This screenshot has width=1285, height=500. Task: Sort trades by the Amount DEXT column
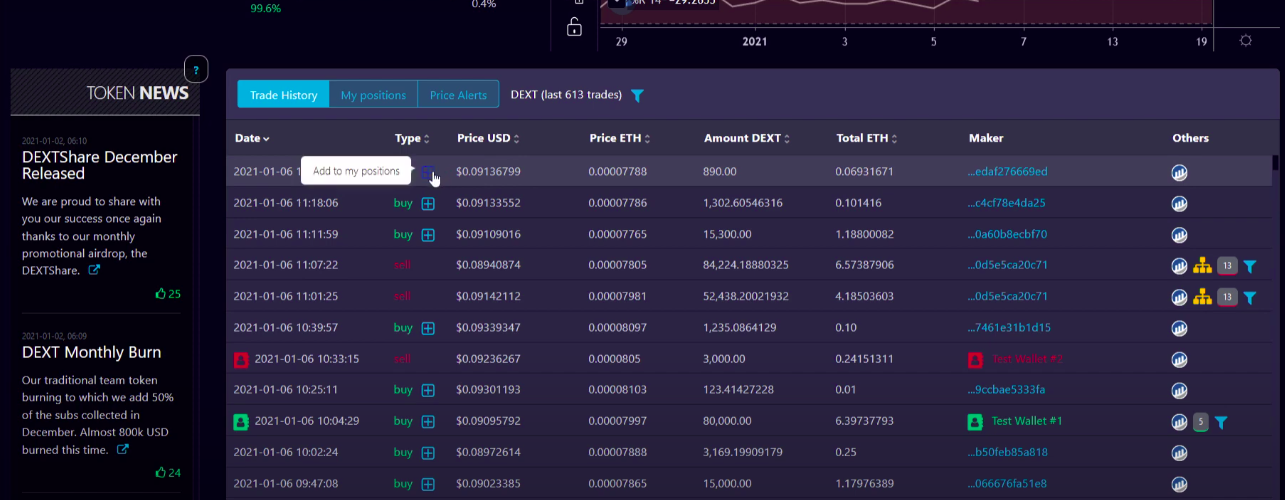749,138
